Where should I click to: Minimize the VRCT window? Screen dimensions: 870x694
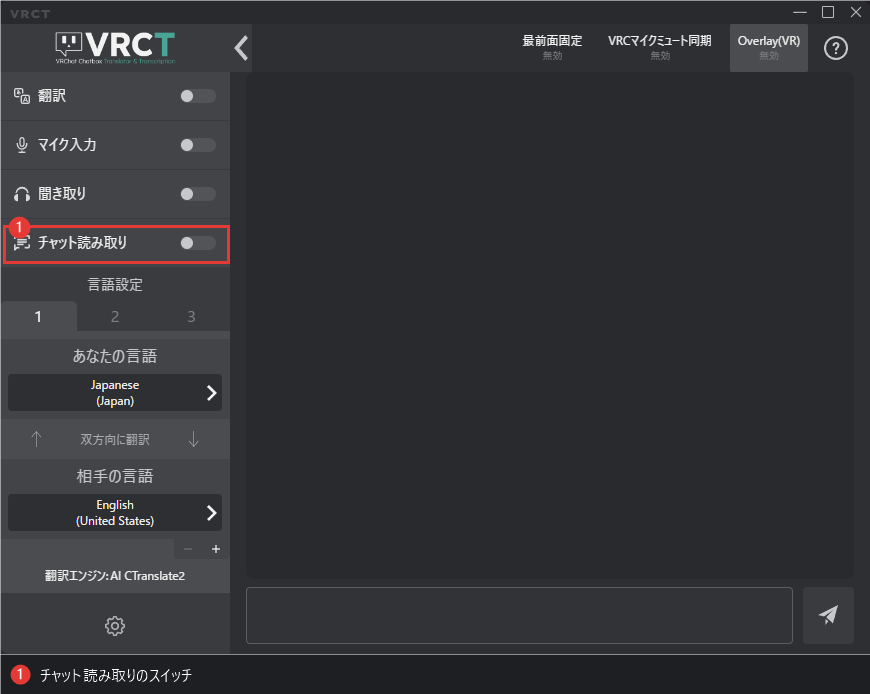pos(800,12)
